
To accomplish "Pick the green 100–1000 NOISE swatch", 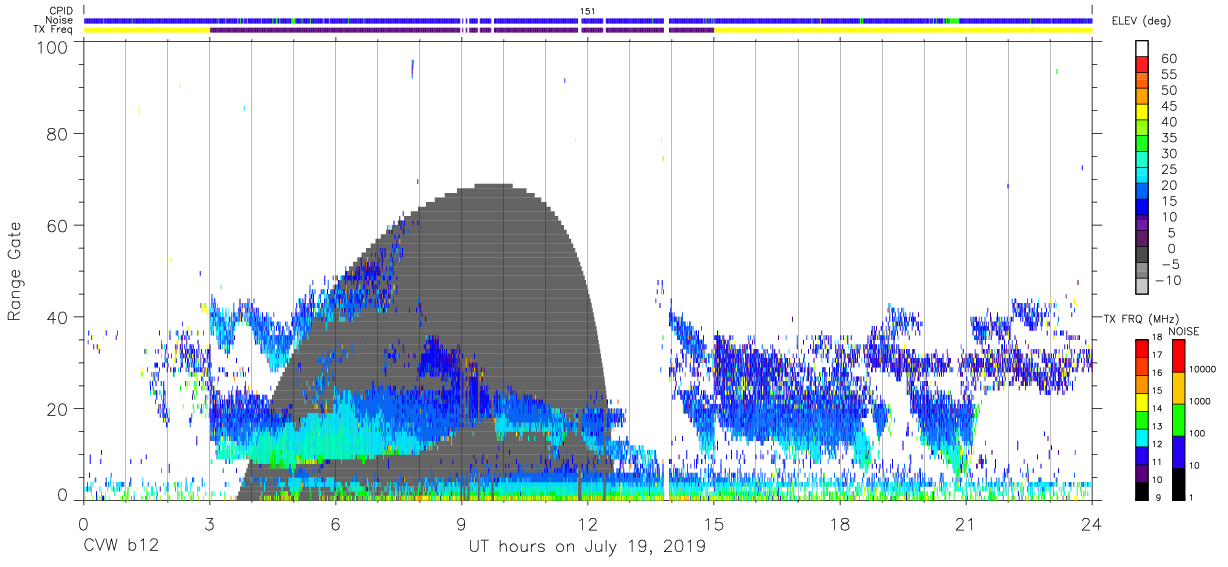I will pyautogui.click(x=1178, y=420).
